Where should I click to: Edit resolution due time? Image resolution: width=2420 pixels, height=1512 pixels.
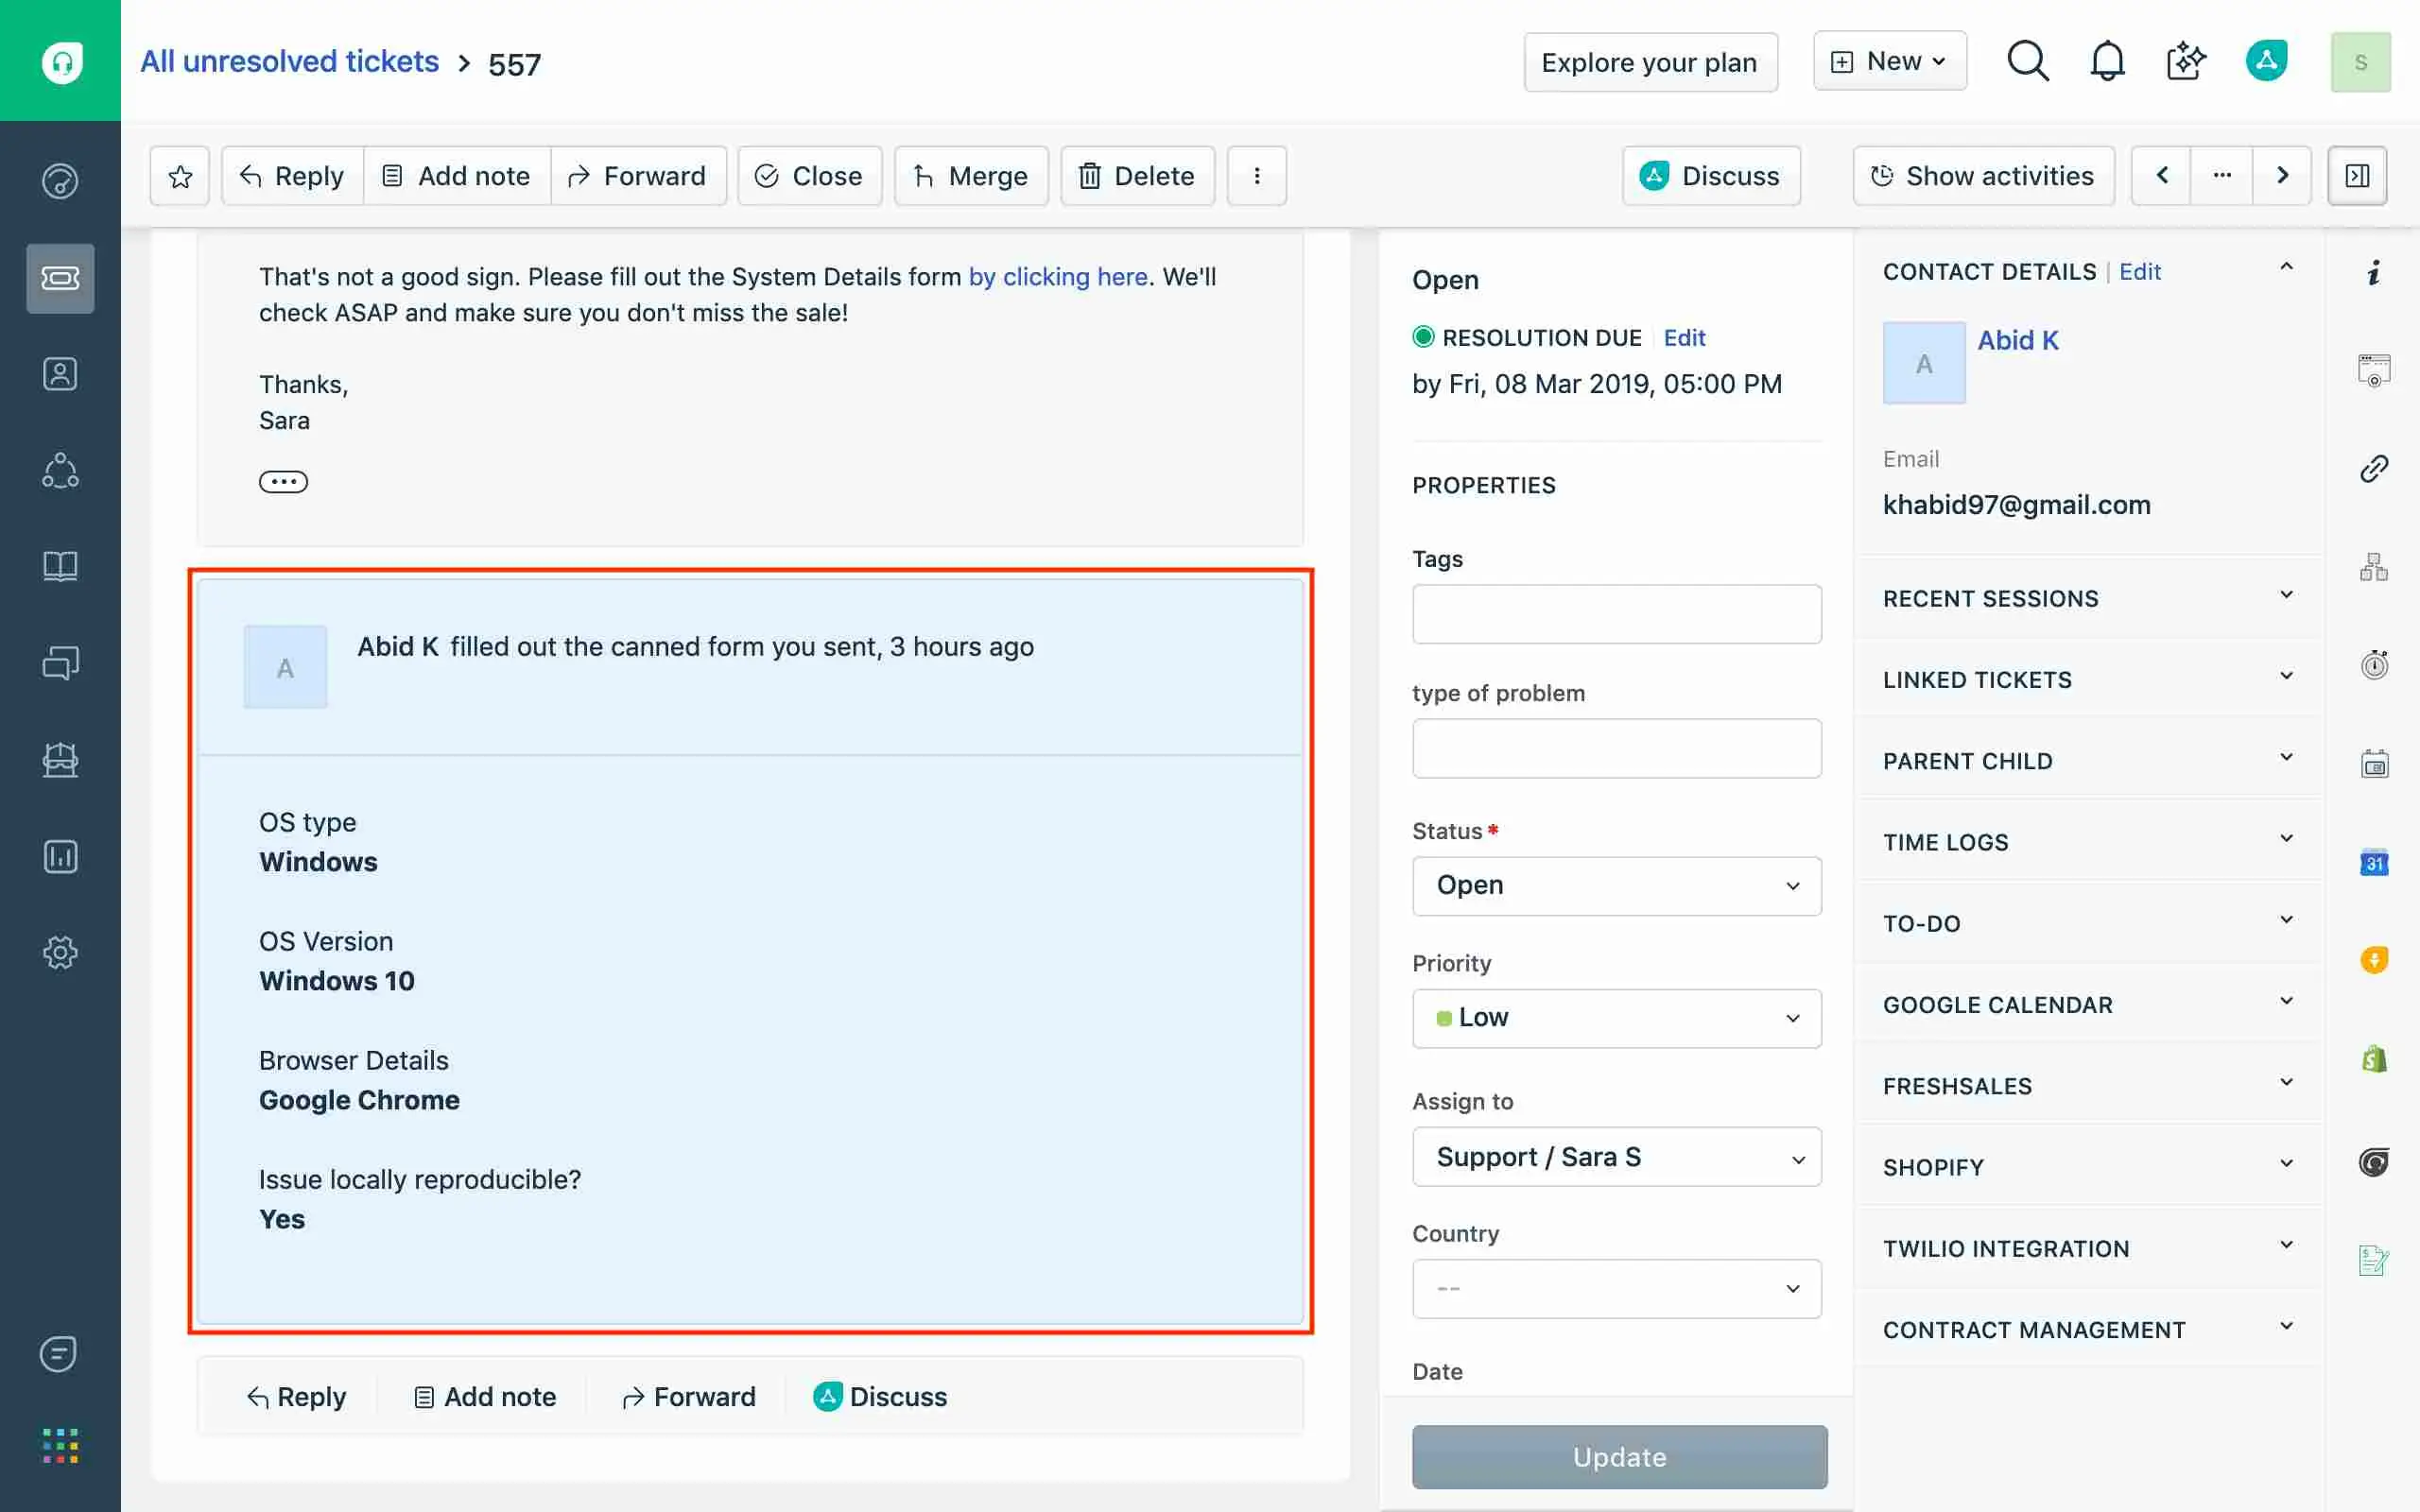1684,338
